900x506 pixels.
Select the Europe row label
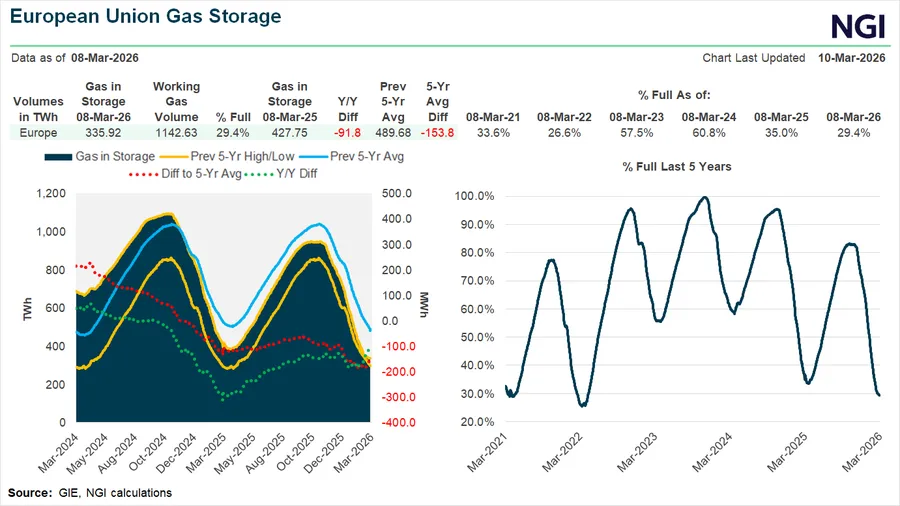point(38,131)
